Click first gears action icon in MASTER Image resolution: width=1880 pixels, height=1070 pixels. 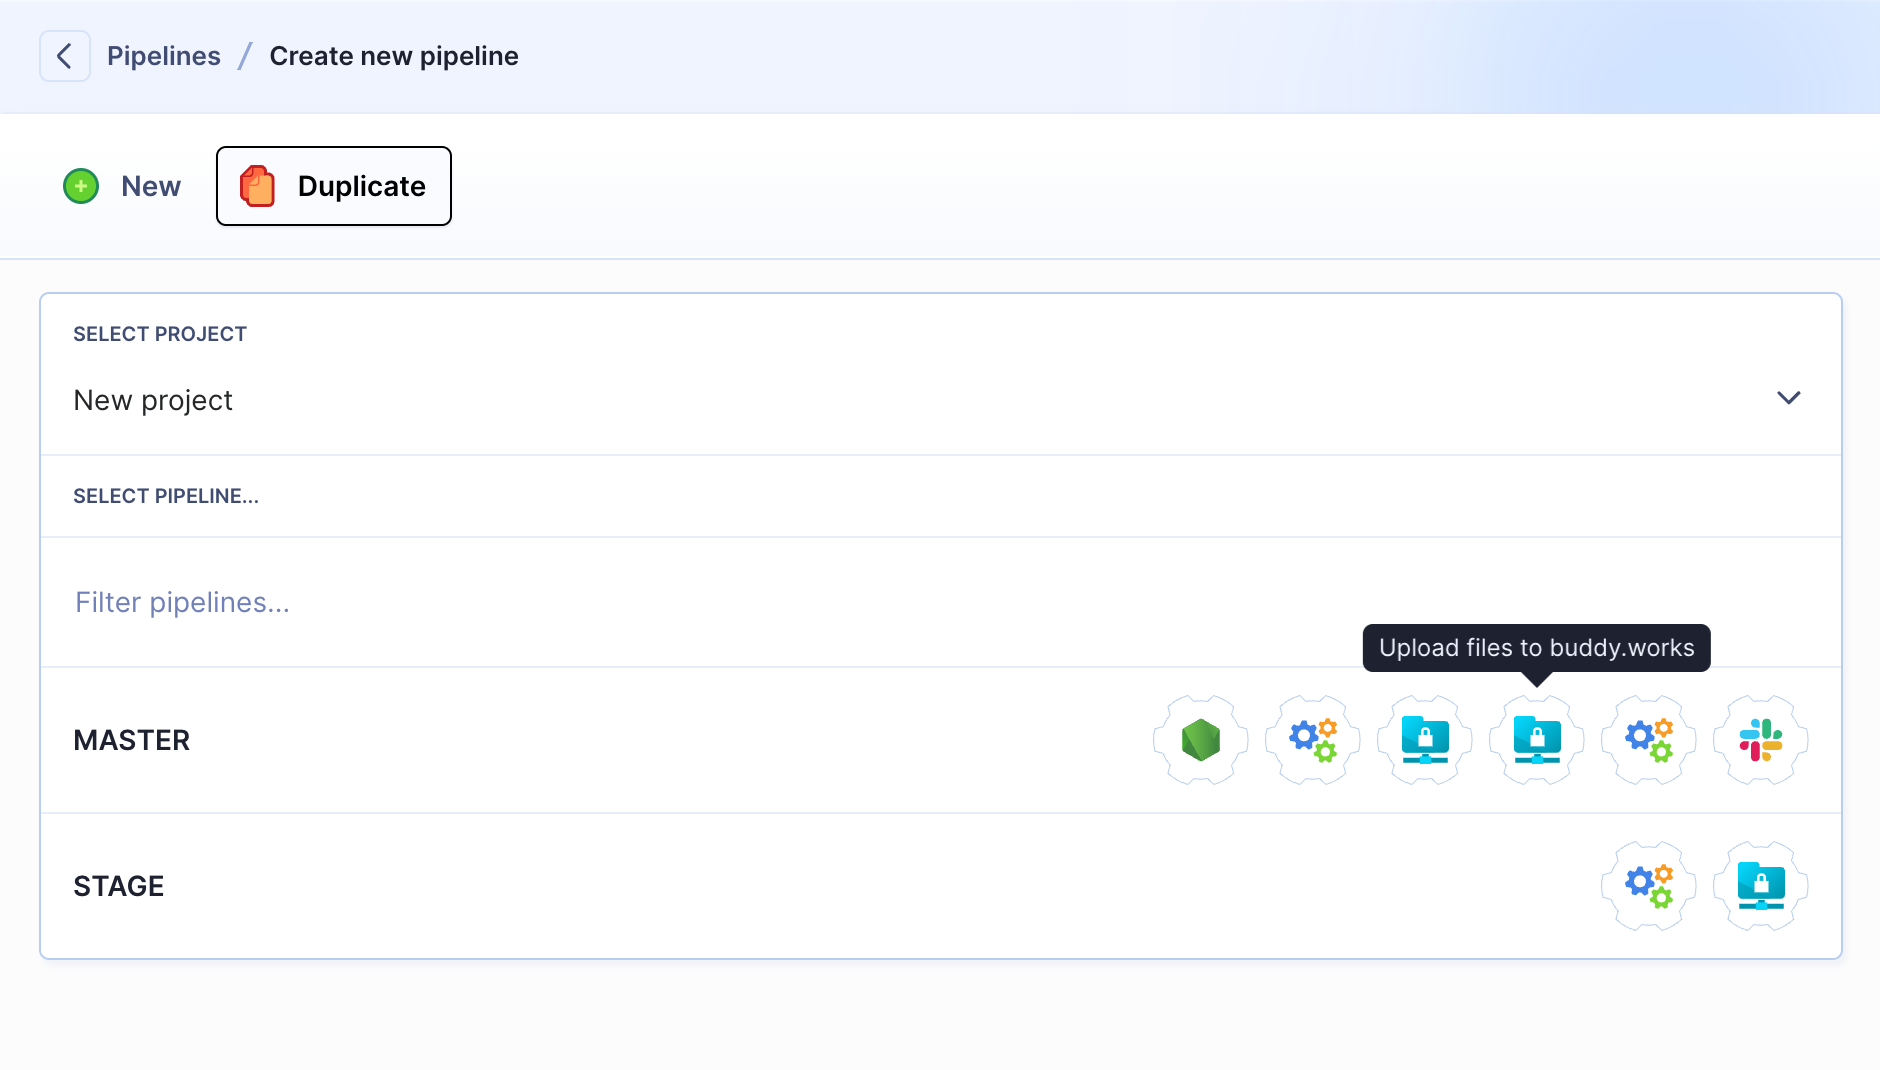click(x=1313, y=740)
